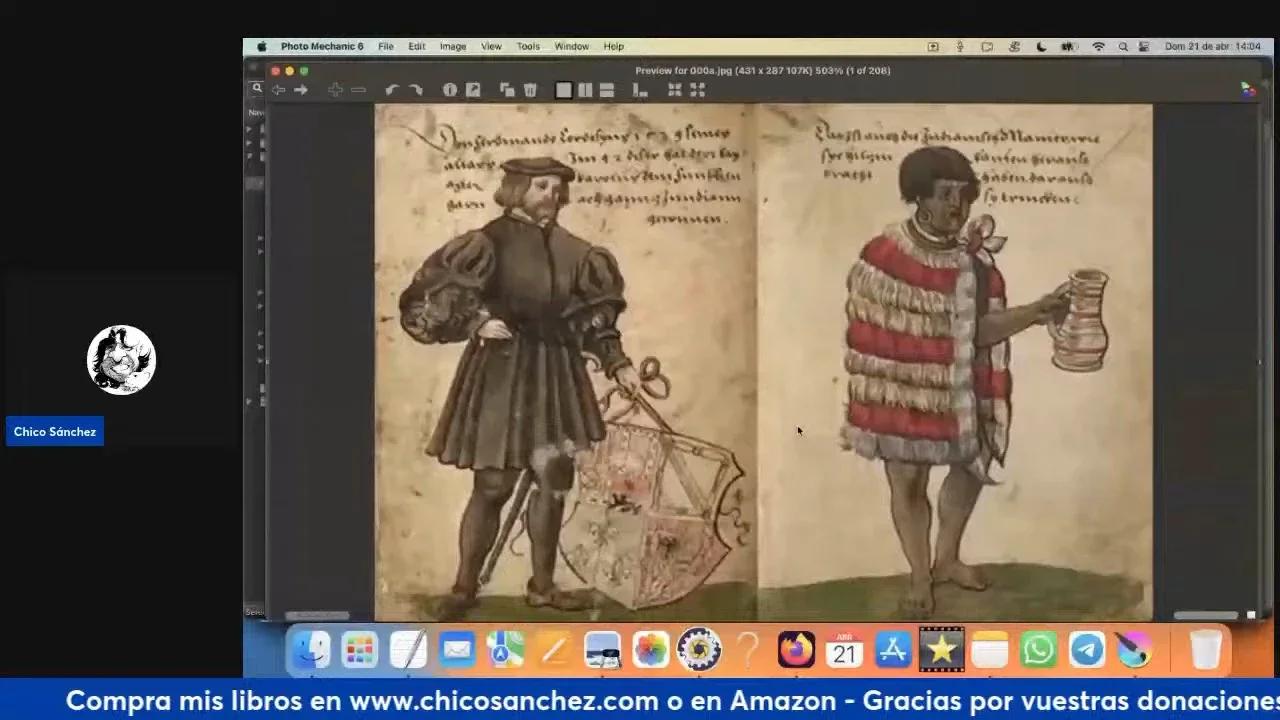Click the preview image of the manuscript
The height and width of the screenshot is (720, 1280).
(x=764, y=362)
